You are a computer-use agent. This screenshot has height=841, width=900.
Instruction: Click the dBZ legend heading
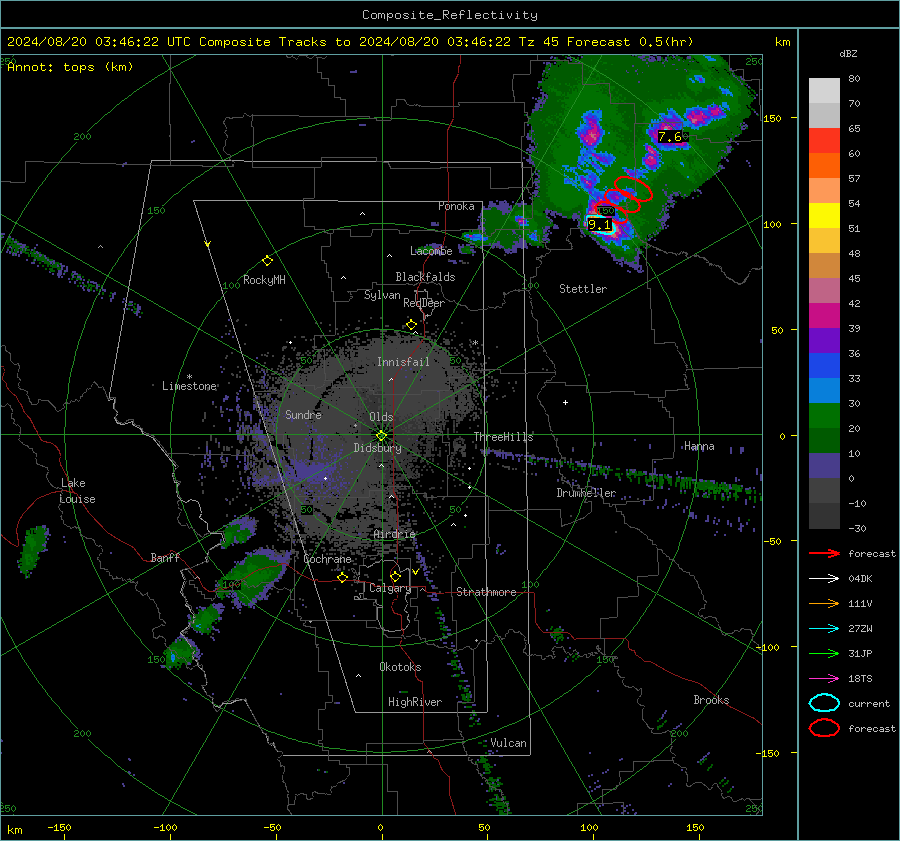(848, 53)
